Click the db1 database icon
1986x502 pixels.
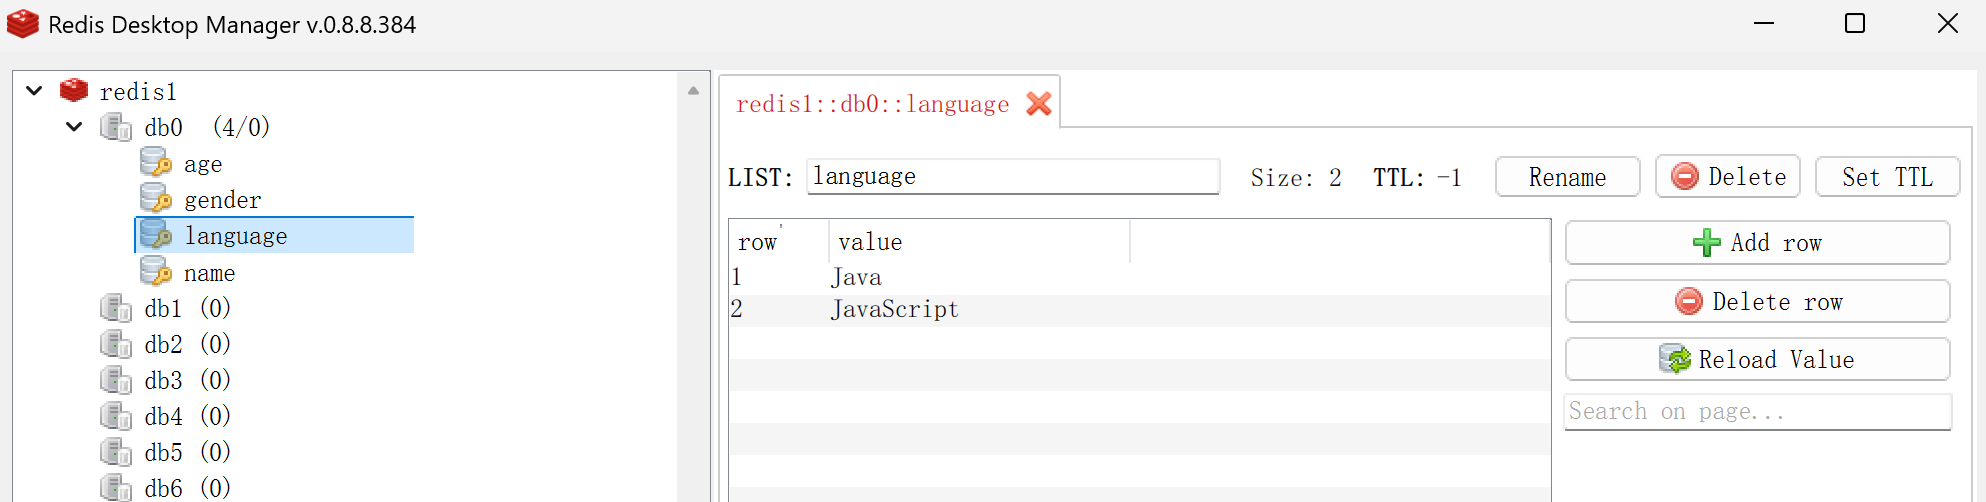pos(116,308)
